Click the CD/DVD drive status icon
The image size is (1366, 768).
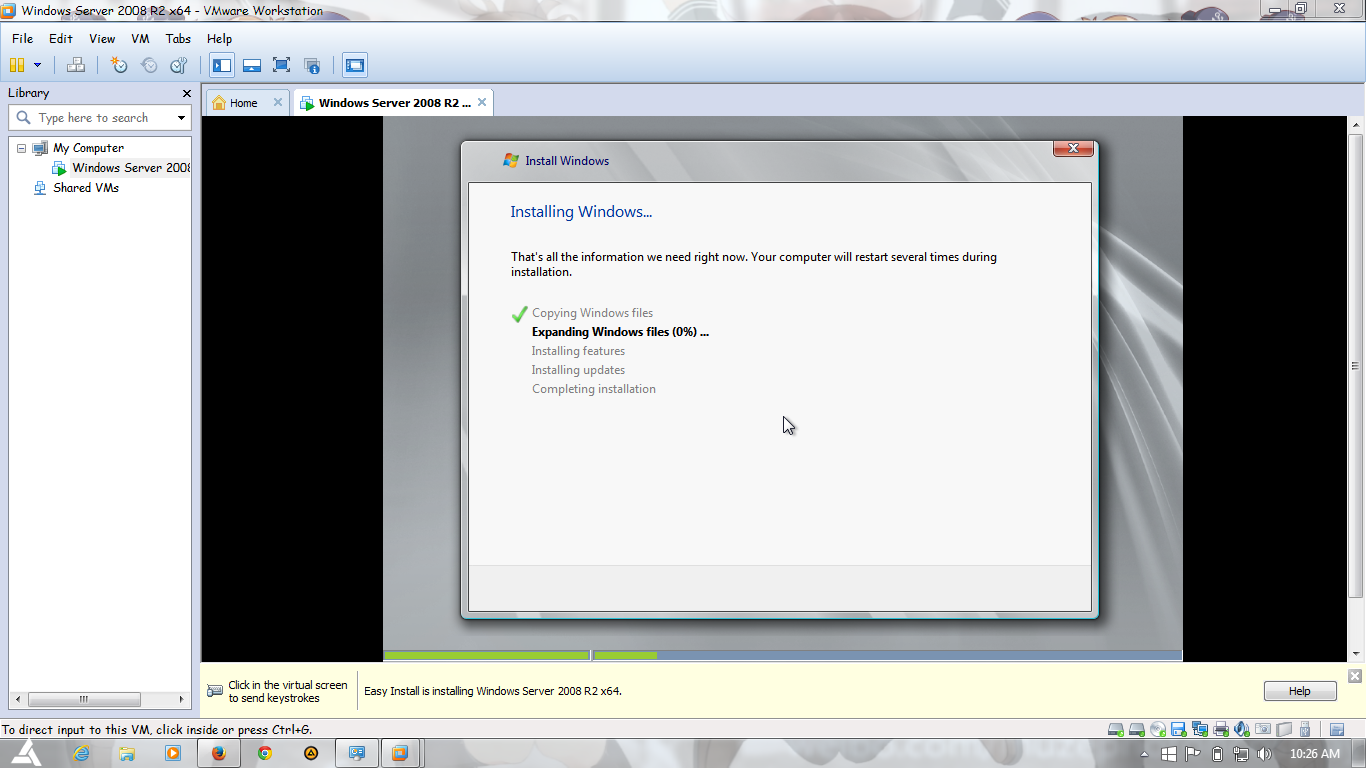tap(1158, 729)
